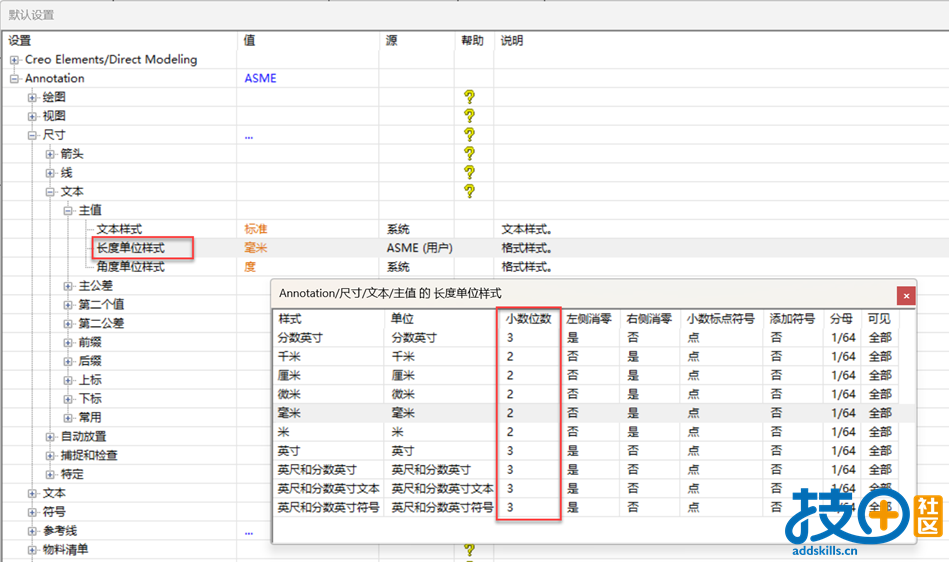Open help for the 尺寸 row
This screenshot has width=949, height=562.
(469, 134)
